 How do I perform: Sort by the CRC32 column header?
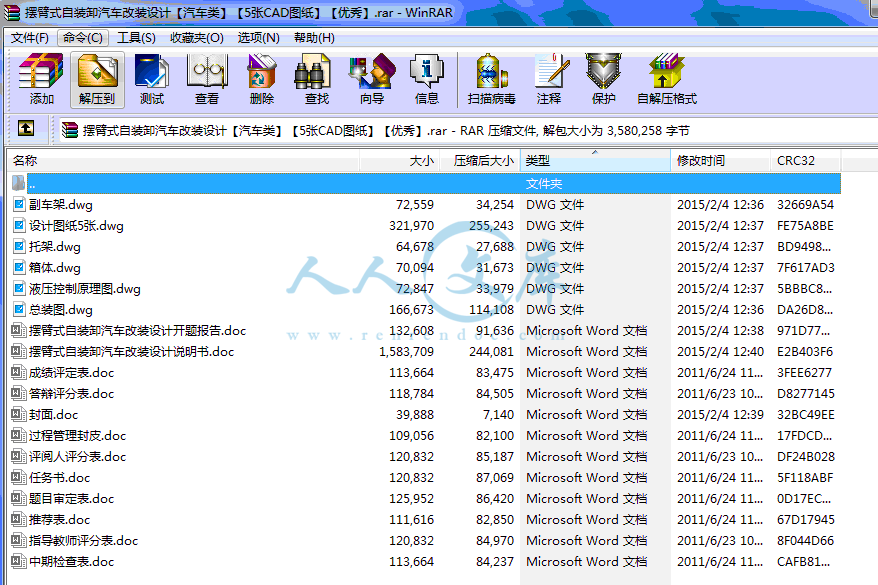805,161
